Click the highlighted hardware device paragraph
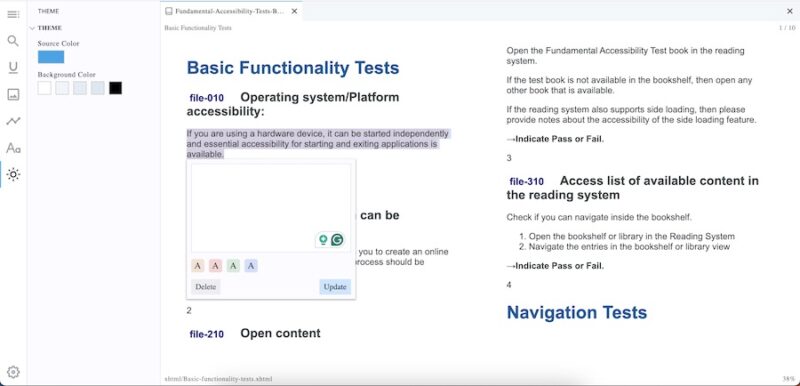Viewport: 800px width, 386px height. pyautogui.click(x=318, y=144)
